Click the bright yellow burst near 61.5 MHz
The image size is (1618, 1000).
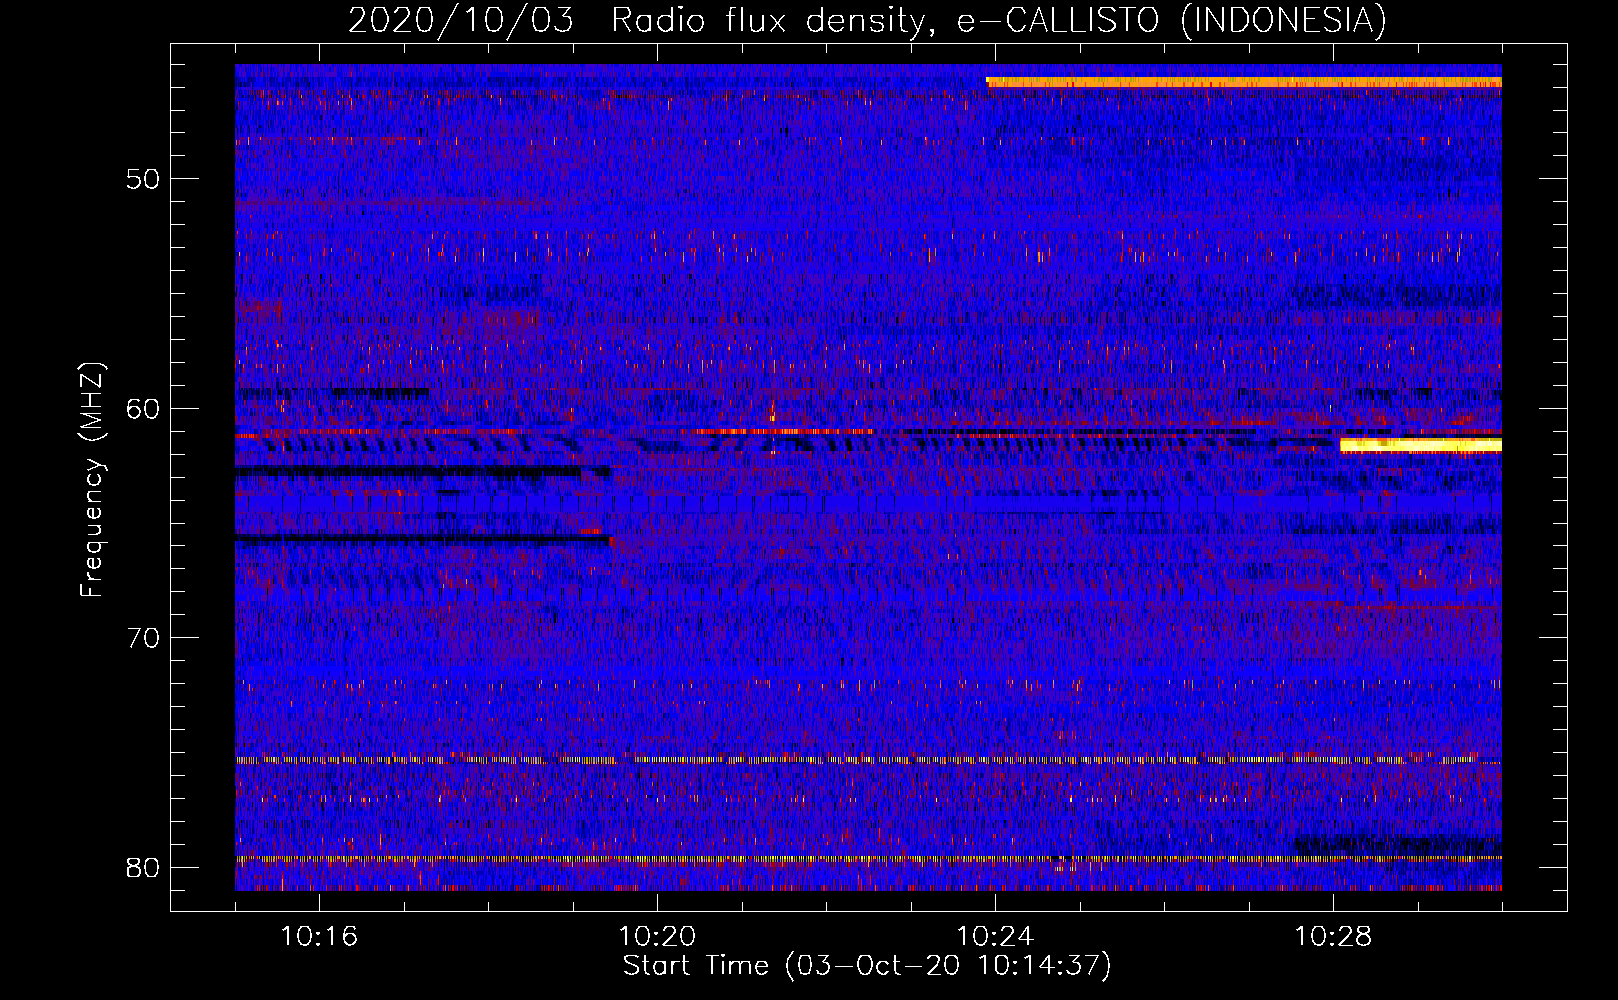coord(1421,445)
